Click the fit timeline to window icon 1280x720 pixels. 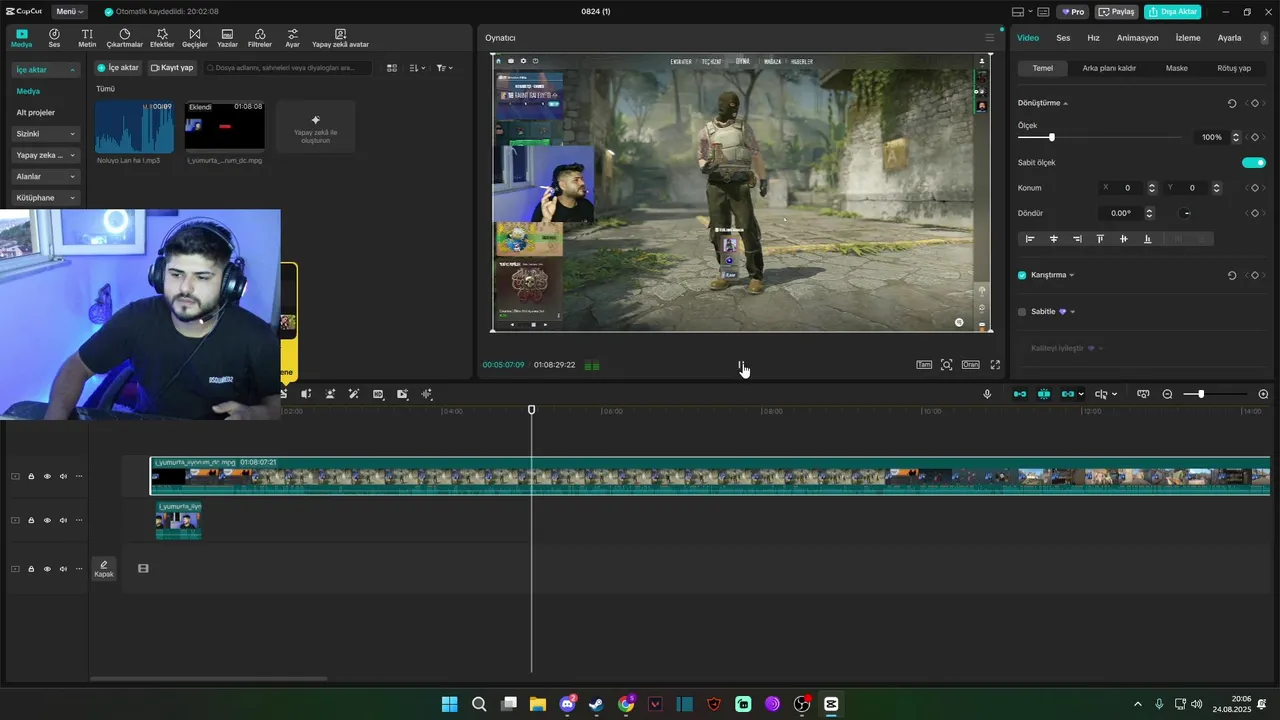[x=1143, y=394]
